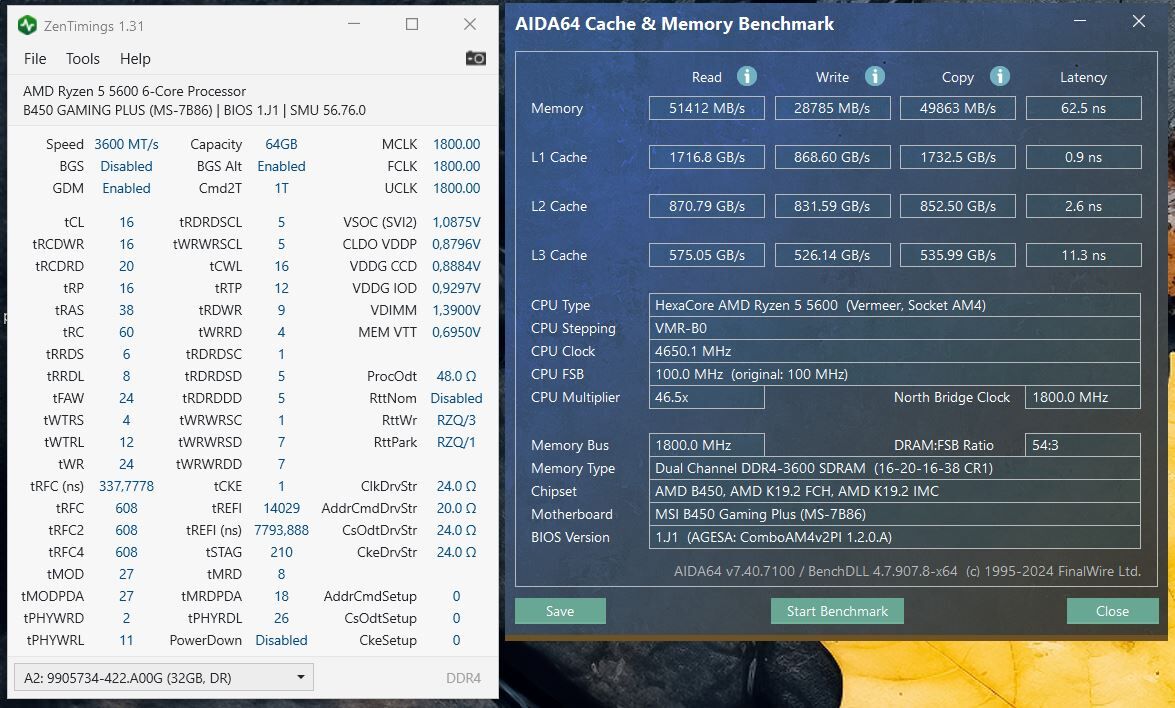
Task: Click the Motherboard MSI B450 Gaming Plus field
Action: click(895, 515)
